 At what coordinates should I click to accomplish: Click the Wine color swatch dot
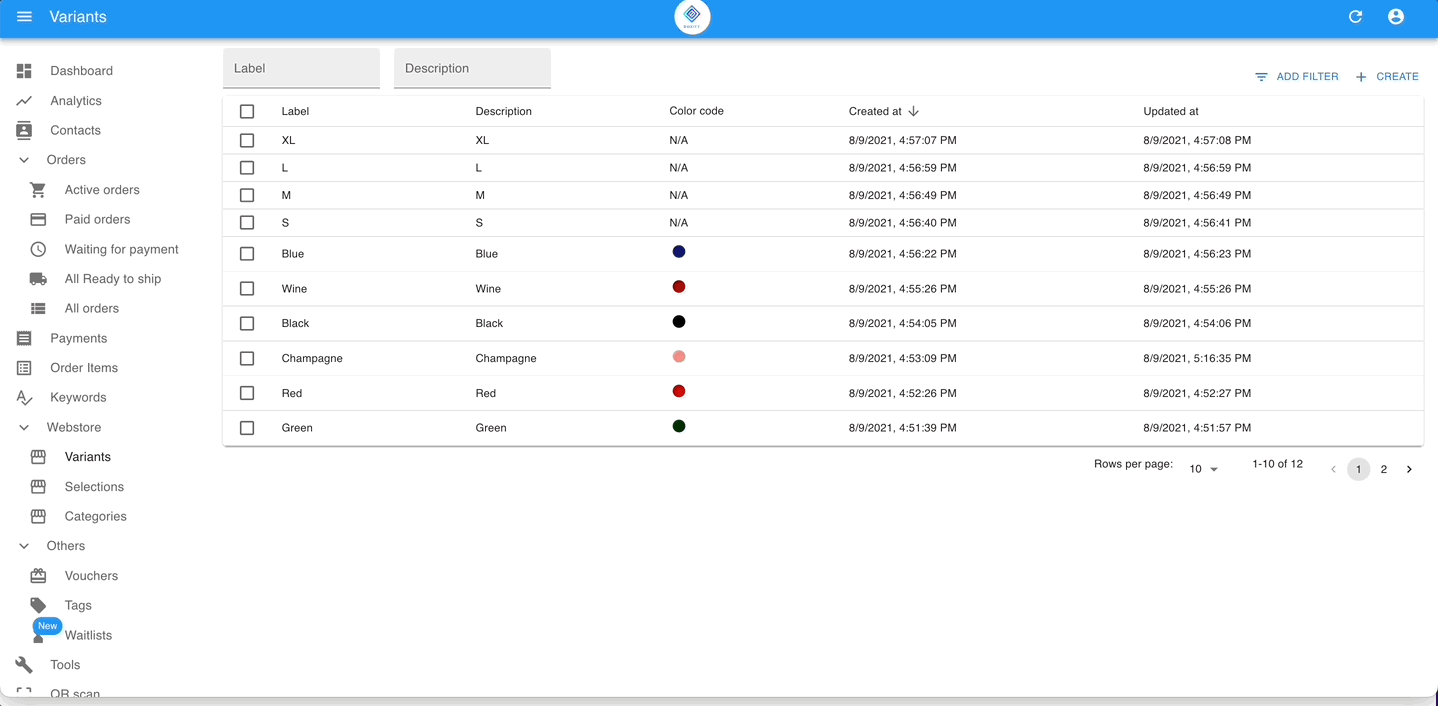679,287
